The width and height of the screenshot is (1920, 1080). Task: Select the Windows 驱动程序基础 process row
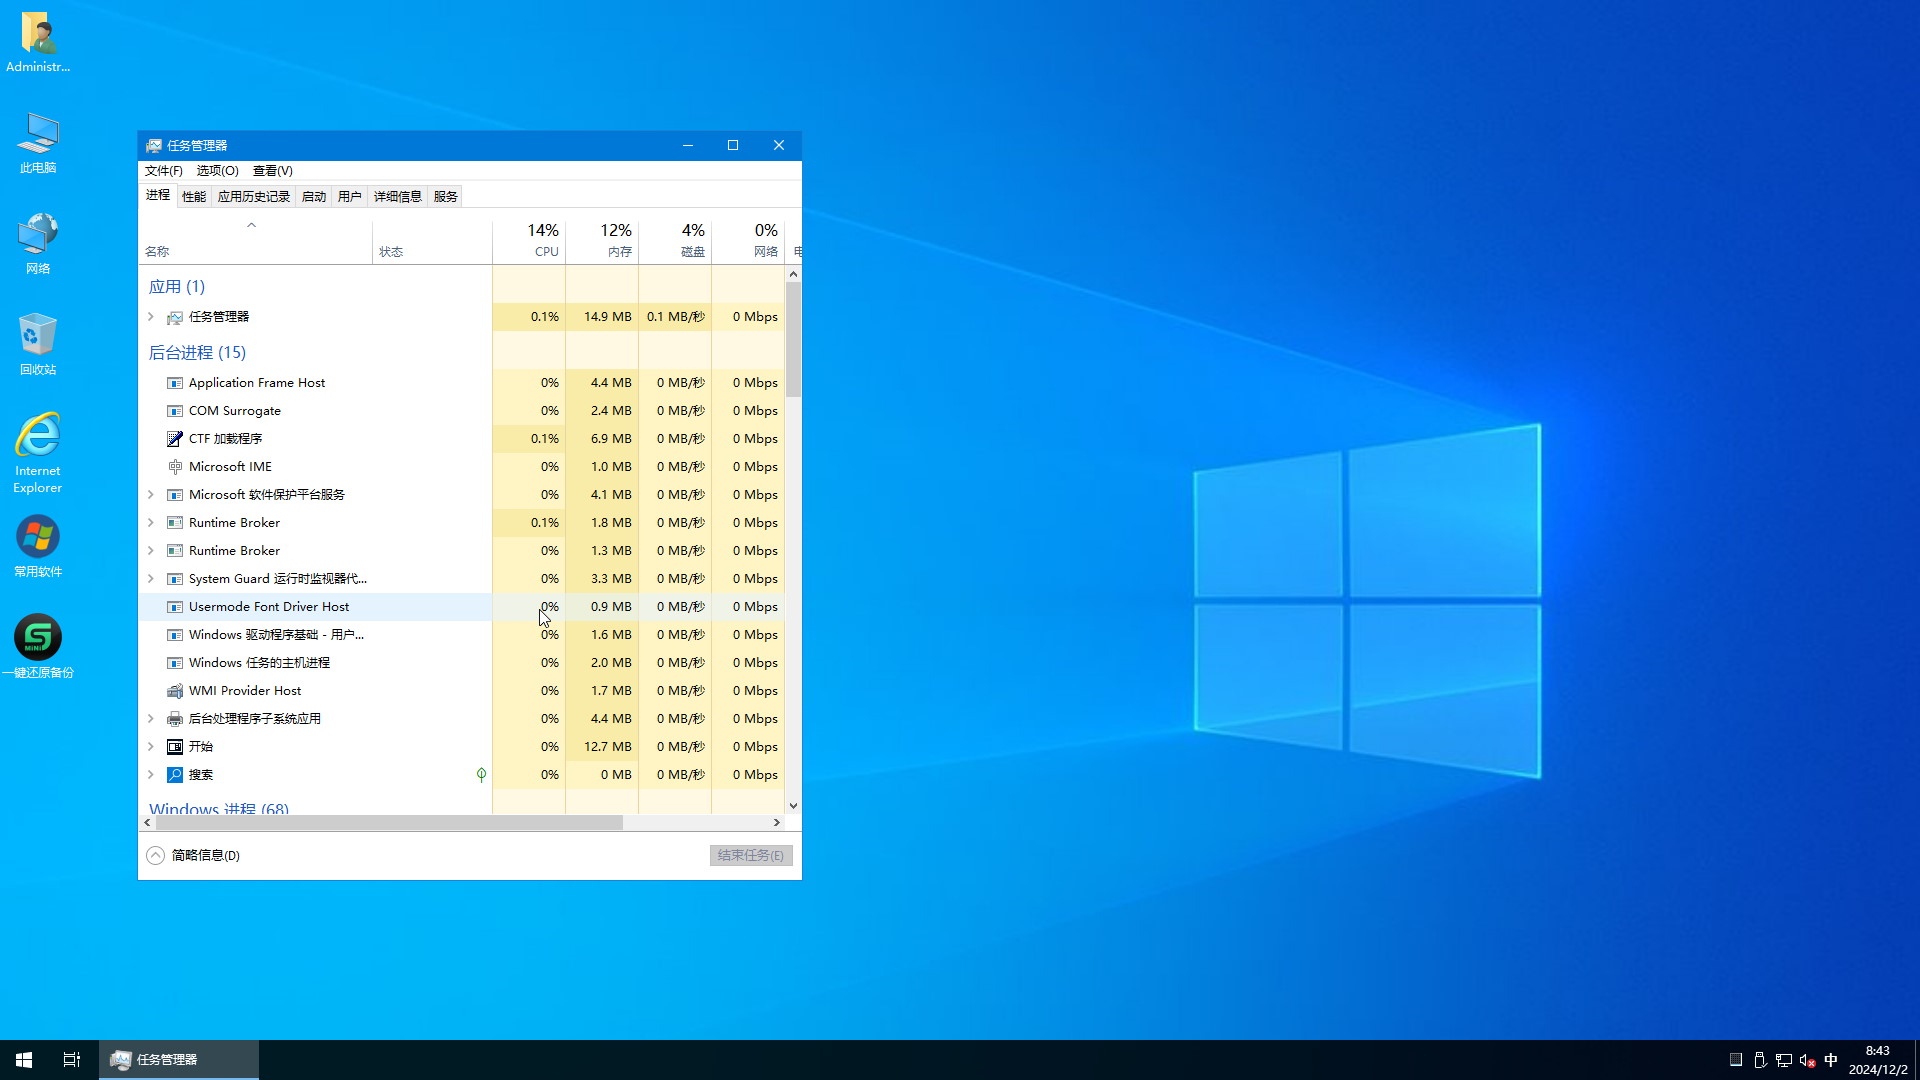pos(461,635)
